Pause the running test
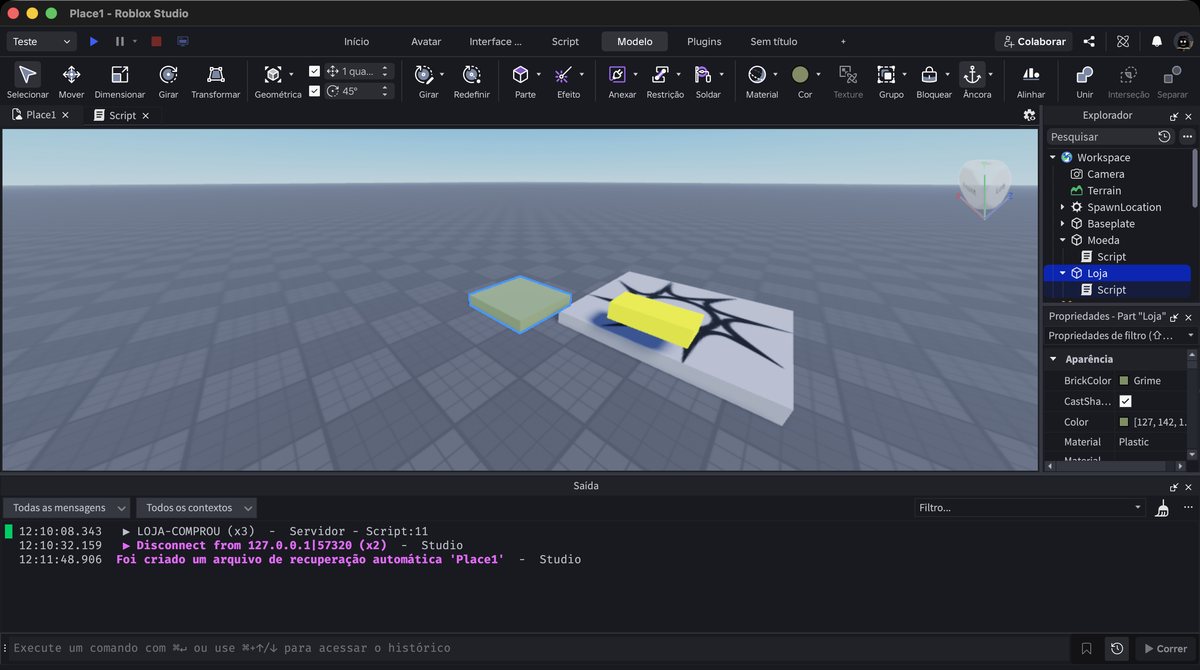 [120, 41]
